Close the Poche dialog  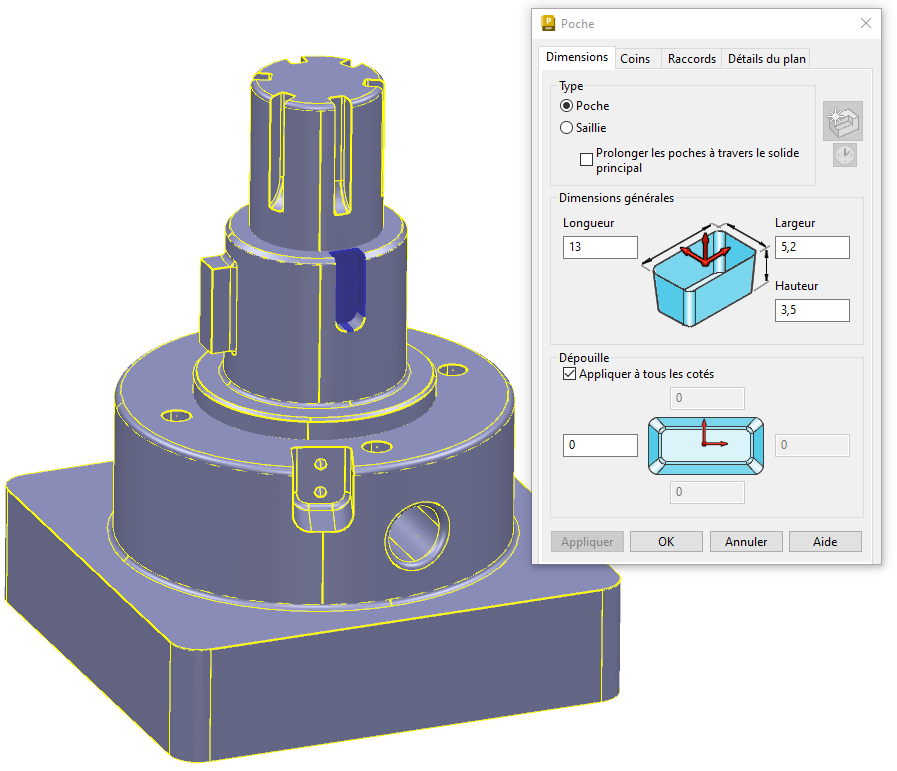pyautogui.click(x=866, y=23)
